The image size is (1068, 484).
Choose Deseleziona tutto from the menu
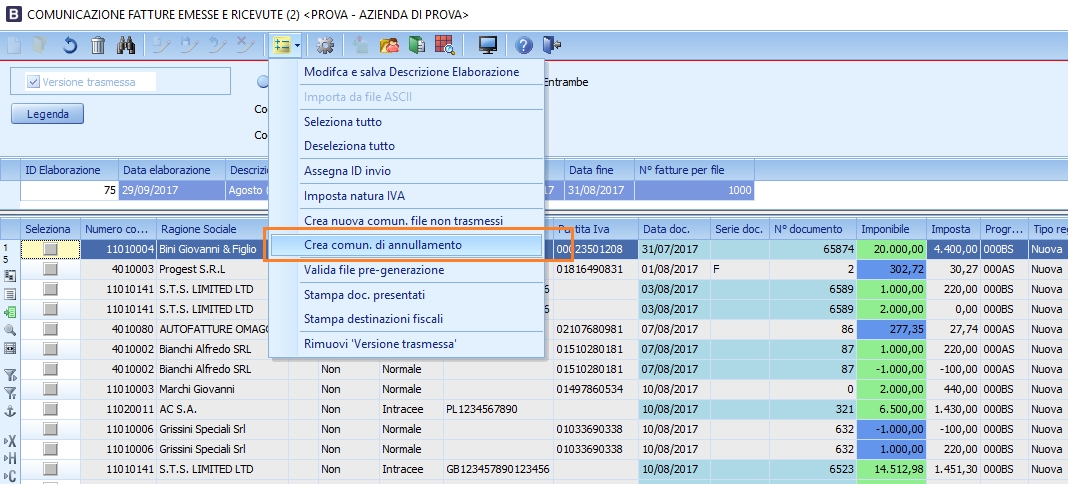pos(349,146)
